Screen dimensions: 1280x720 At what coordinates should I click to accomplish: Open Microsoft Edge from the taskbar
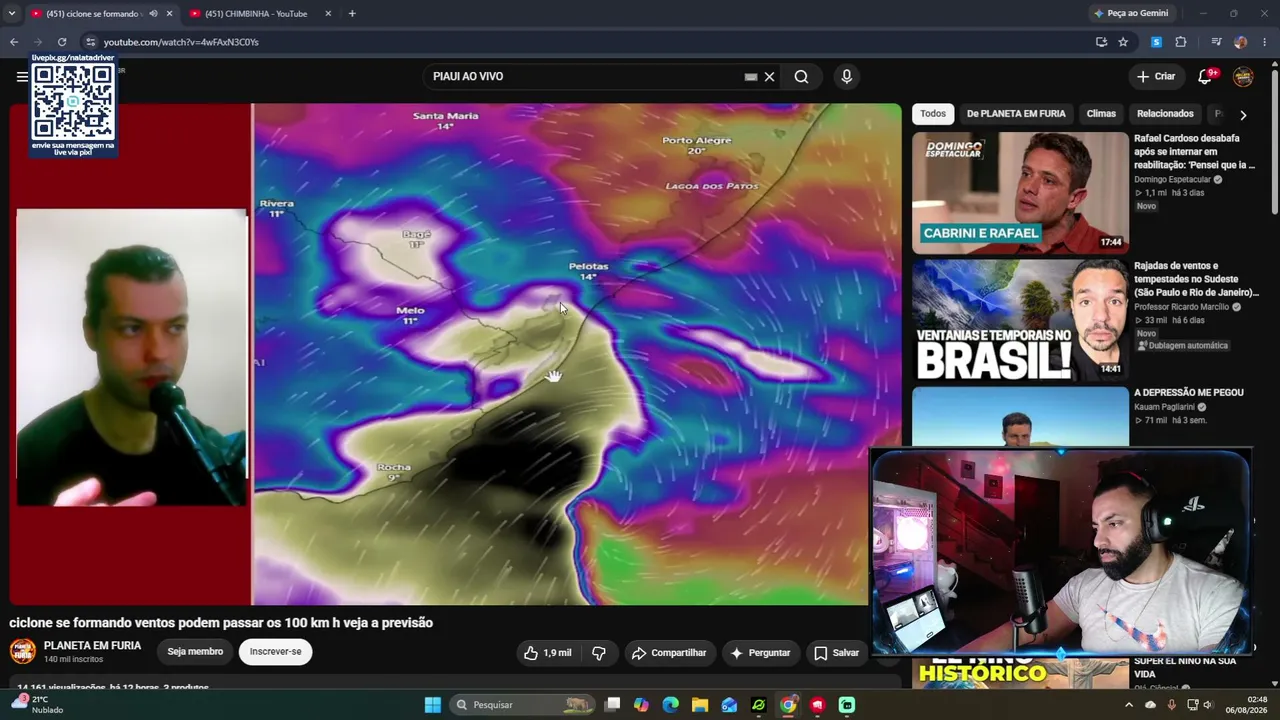pyautogui.click(x=671, y=705)
